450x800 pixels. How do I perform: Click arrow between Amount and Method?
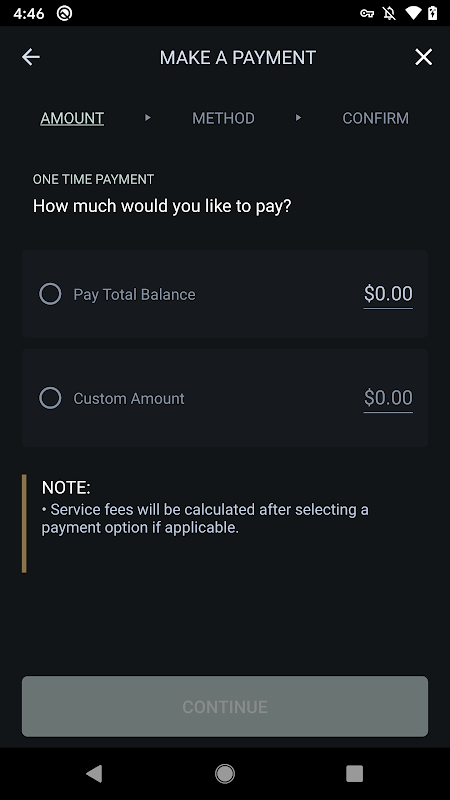147,118
